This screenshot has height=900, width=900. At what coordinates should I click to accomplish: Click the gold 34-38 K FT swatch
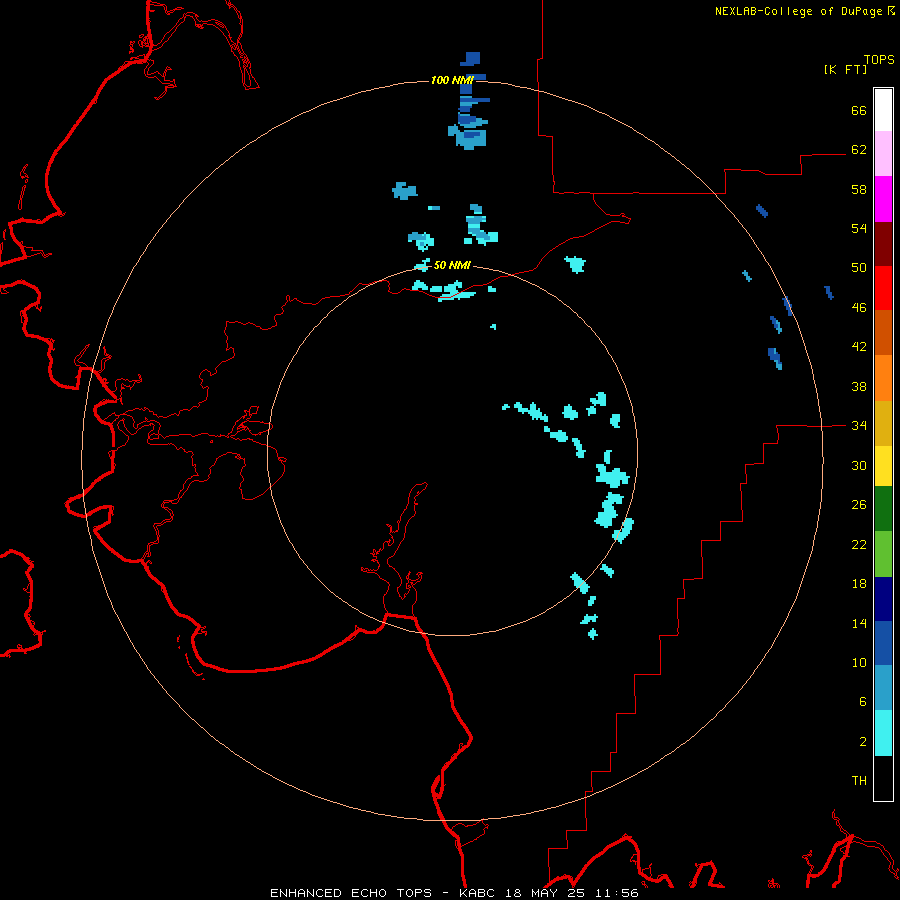pyautogui.click(x=883, y=423)
